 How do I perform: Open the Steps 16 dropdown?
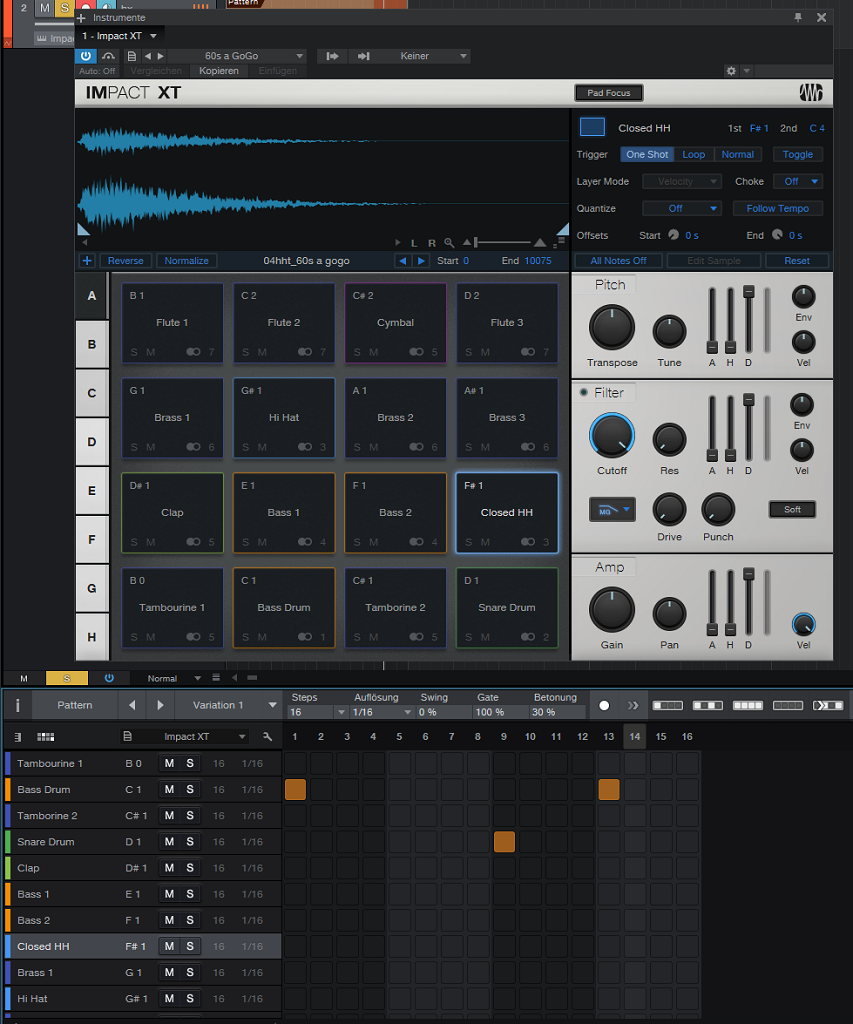pos(341,712)
